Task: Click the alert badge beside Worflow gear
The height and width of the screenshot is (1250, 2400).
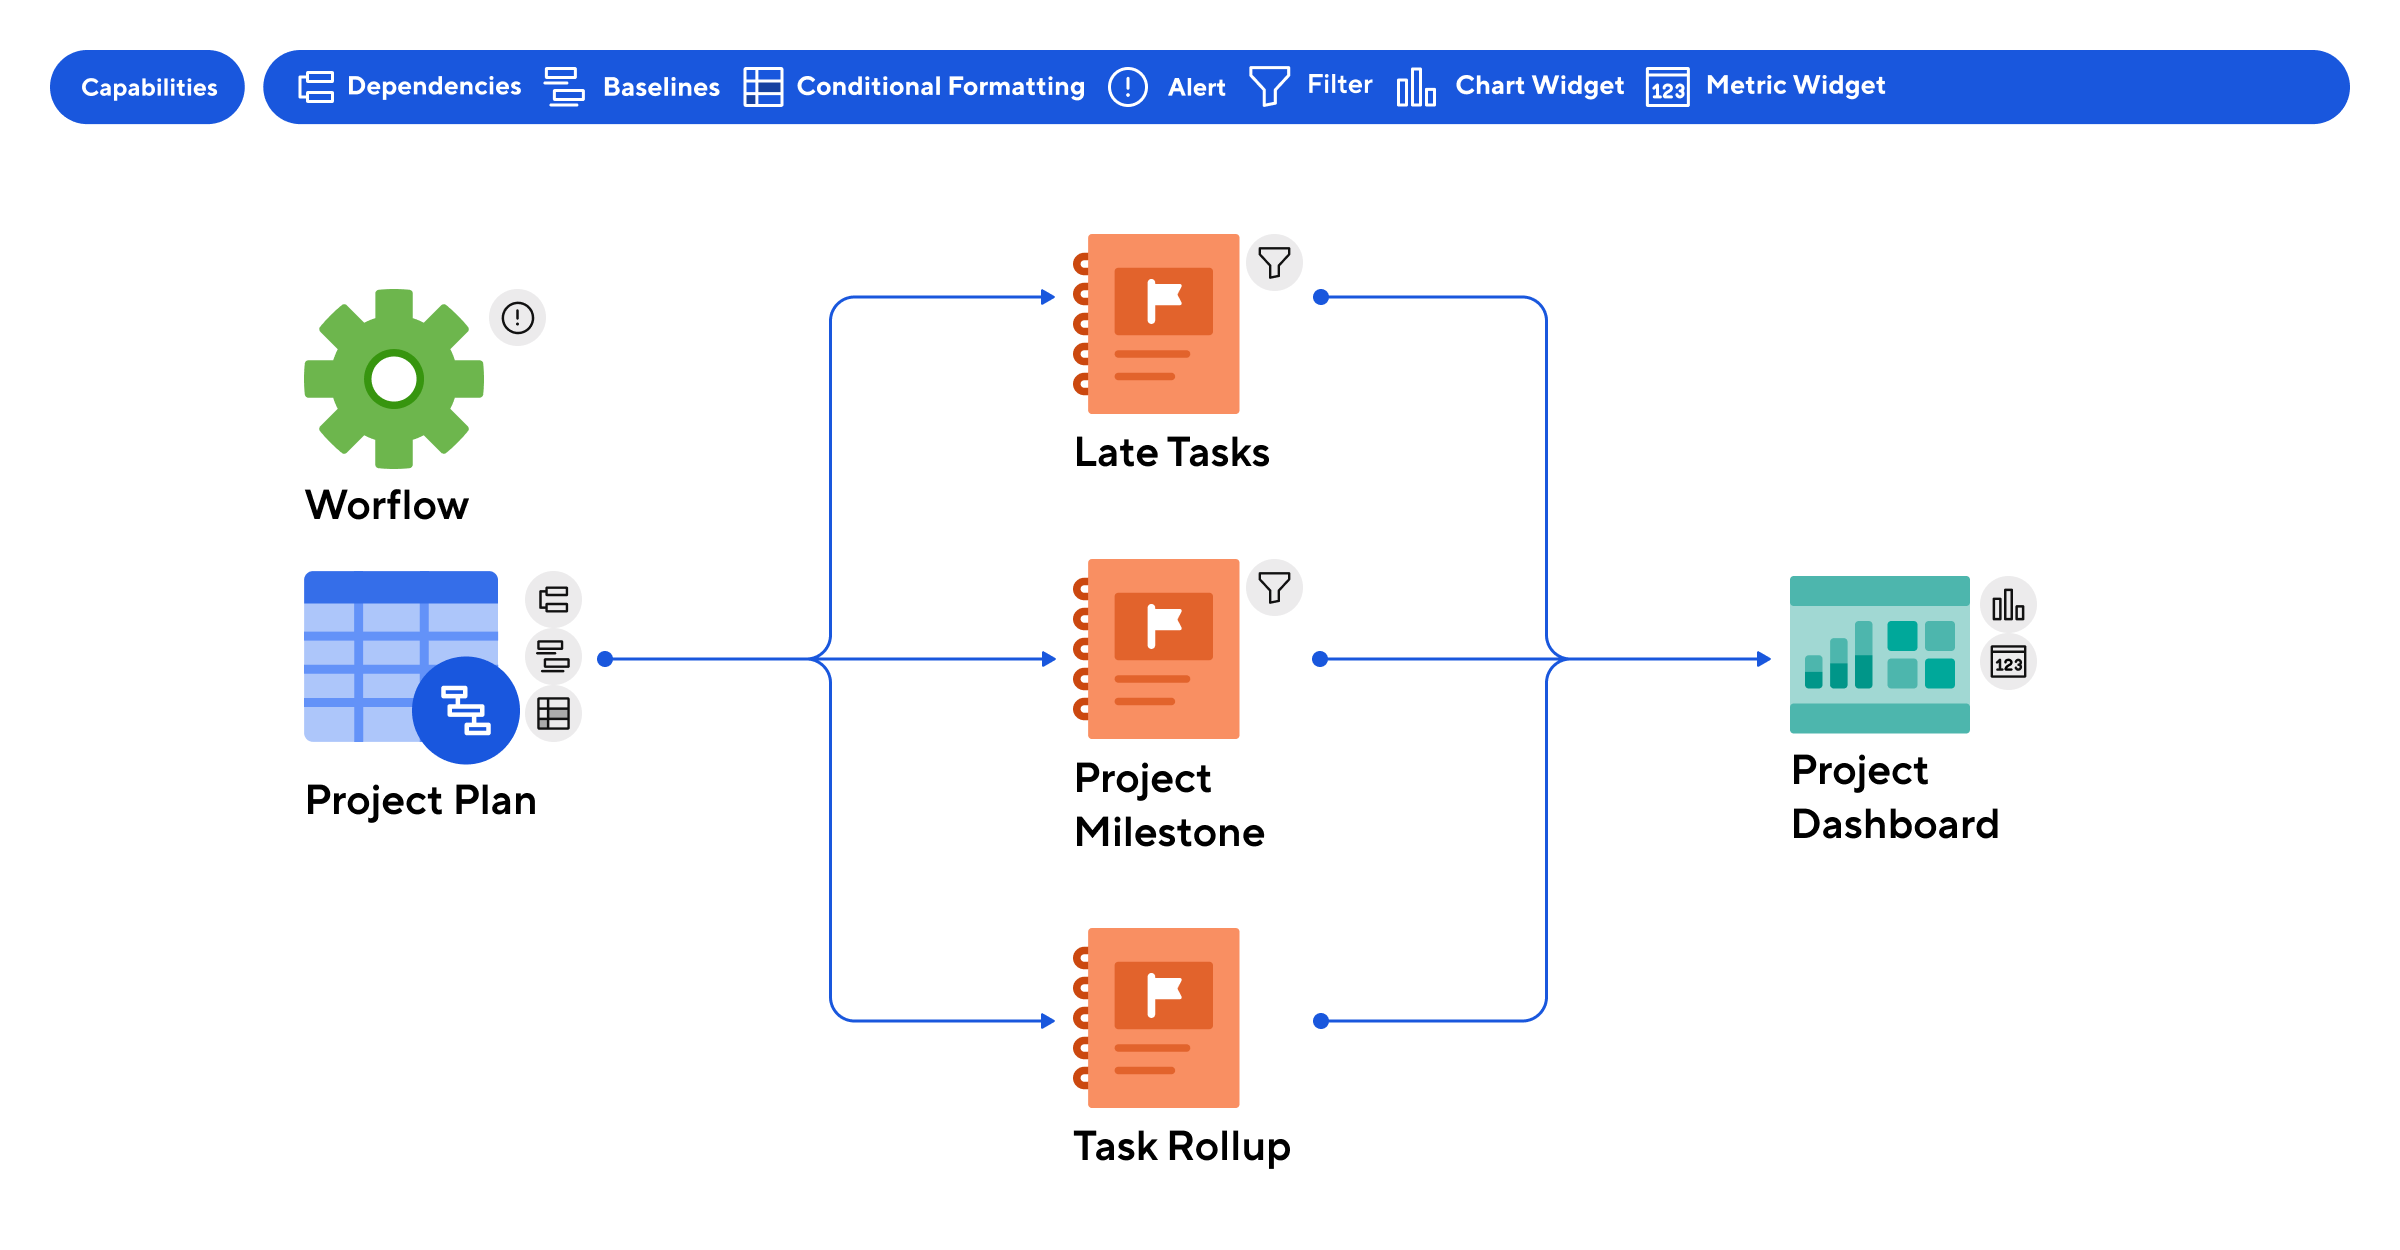Action: (517, 318)
